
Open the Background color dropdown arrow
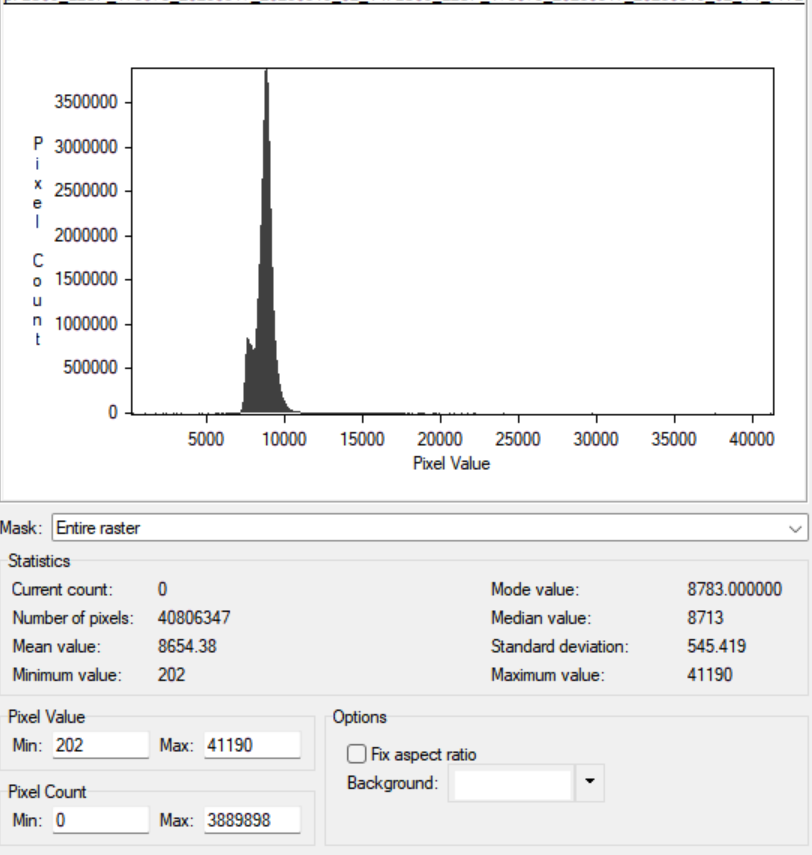click(x=590, y=782)
